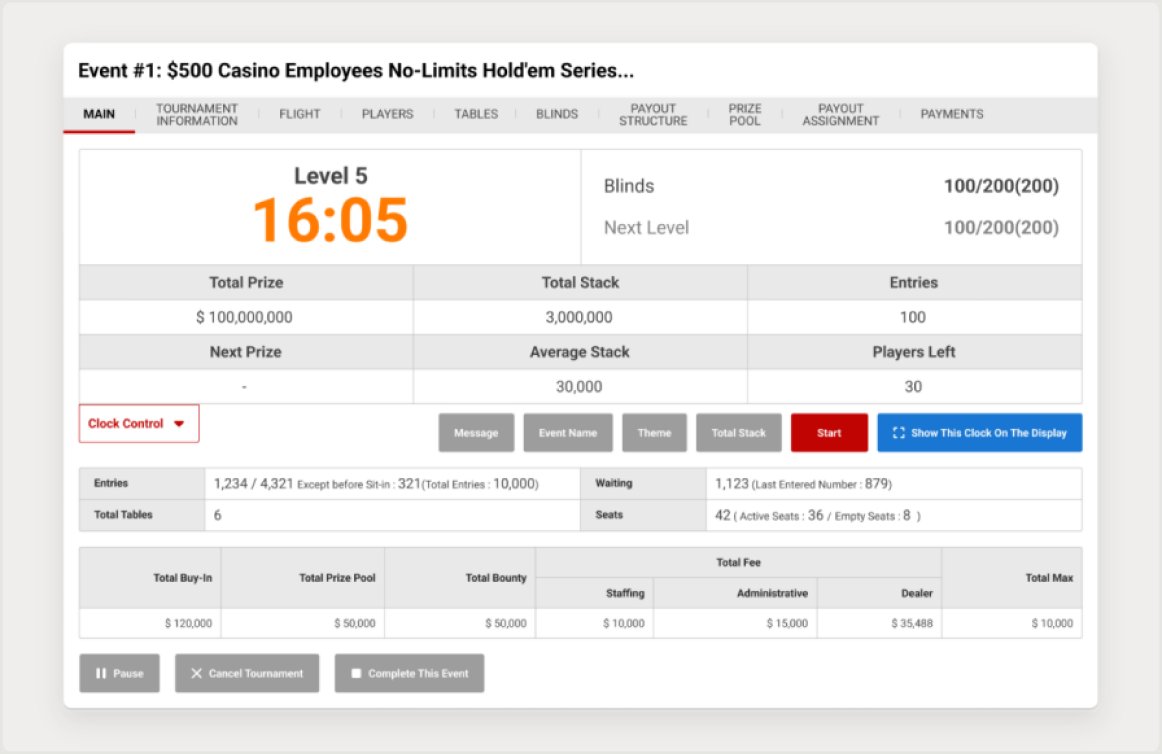
Task: Click the Total Max column header
Action: tap(1049, 578)
